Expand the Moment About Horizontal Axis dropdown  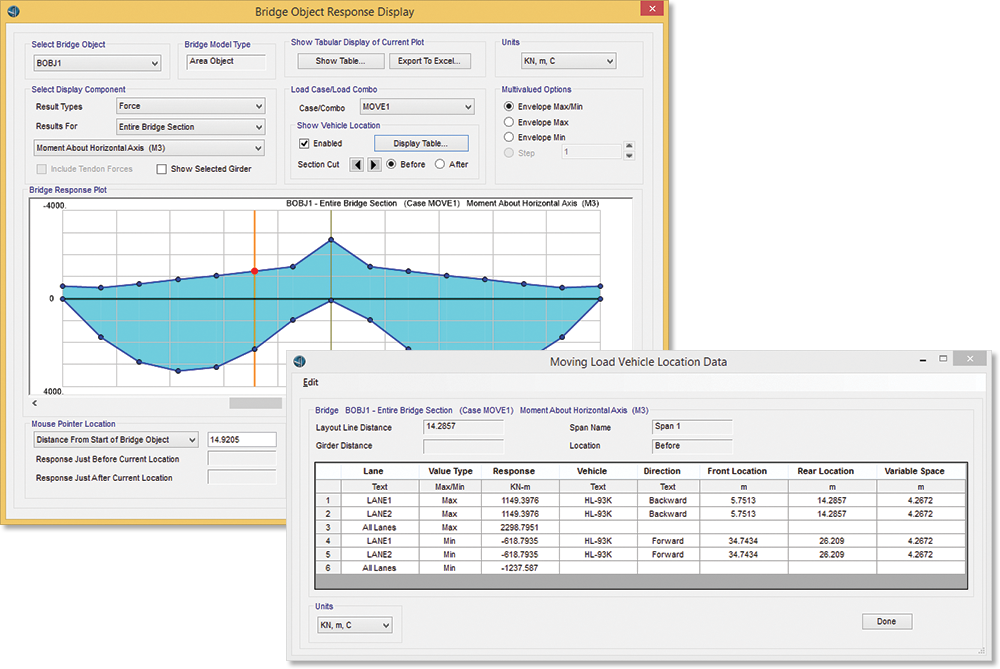[x=148, y=148]
